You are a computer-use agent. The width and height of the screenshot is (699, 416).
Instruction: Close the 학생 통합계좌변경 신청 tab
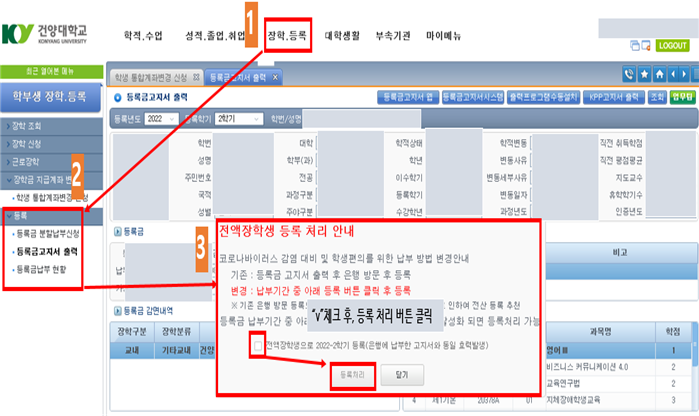pyautogui.click(x=196, y=77)
